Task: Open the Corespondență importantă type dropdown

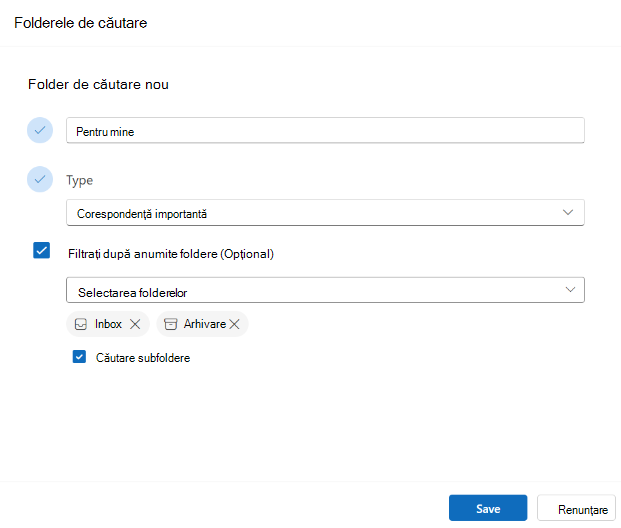Action: [x=325, y=213]
